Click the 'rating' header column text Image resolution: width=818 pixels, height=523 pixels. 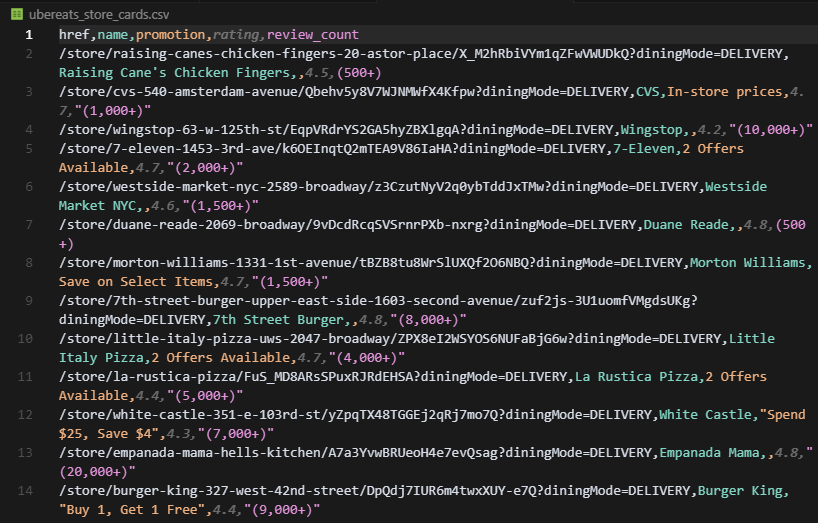point(236,34)
